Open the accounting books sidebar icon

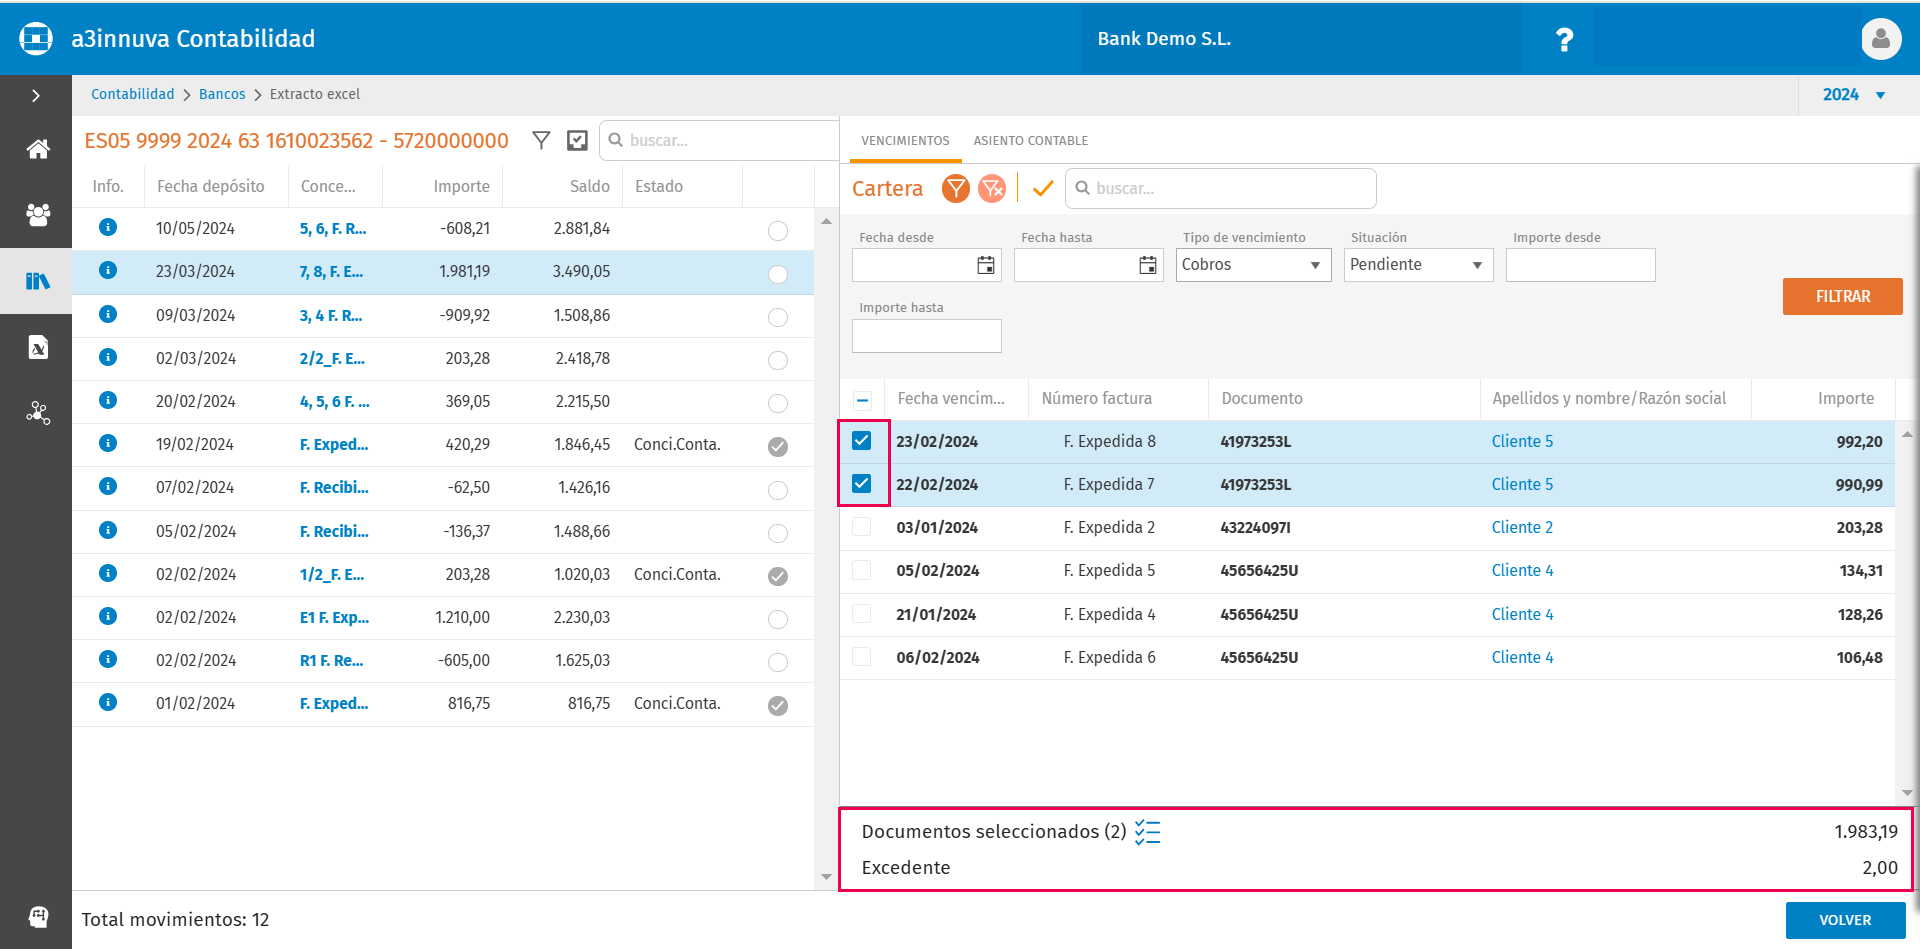click(38, 281)
